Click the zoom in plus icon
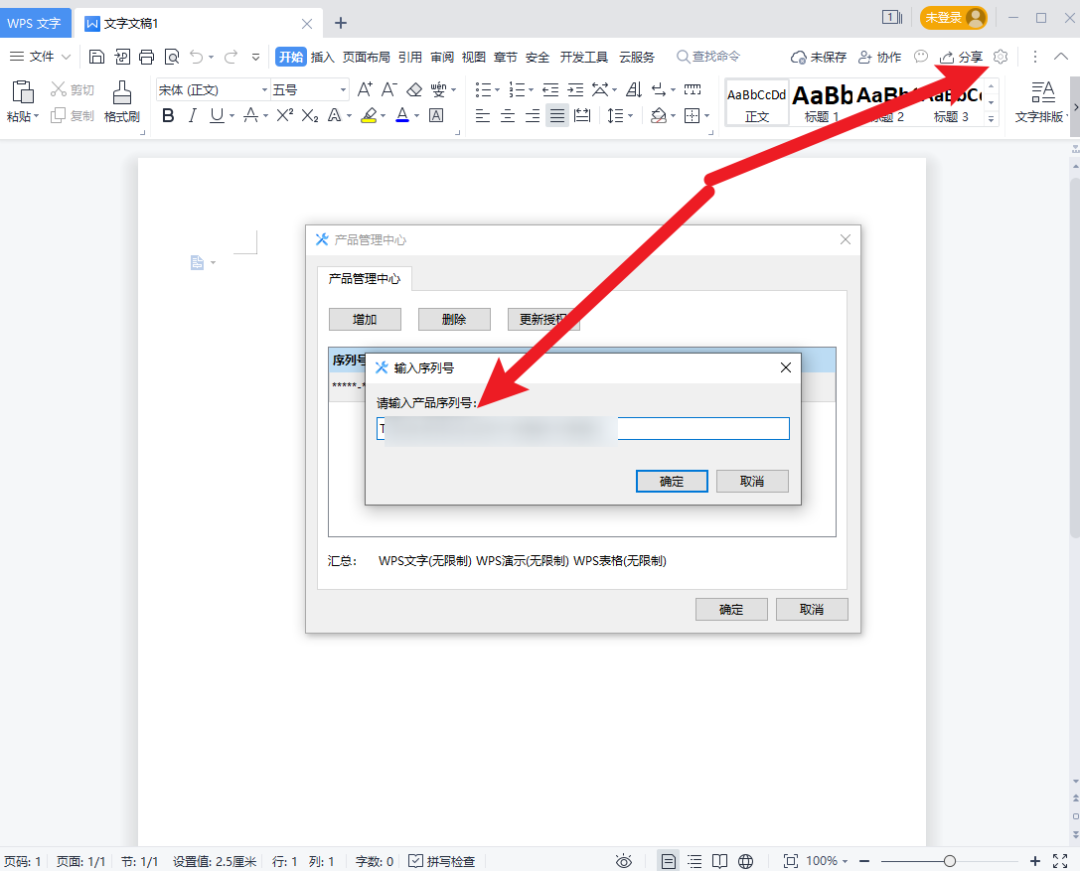Screen dimensions: 1080x871 [1035, 861]
